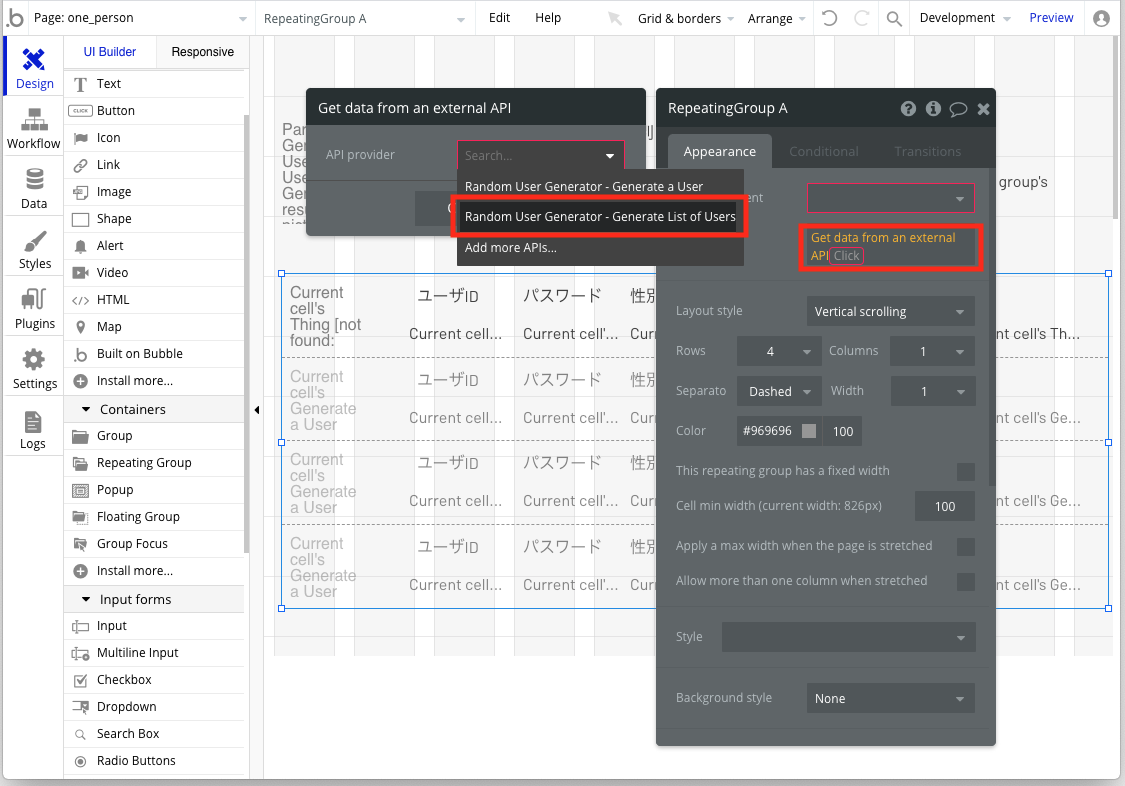Viewport: 1125px width, 786px height.
Task: Select the Text element tool
Action: coord(154,84)
